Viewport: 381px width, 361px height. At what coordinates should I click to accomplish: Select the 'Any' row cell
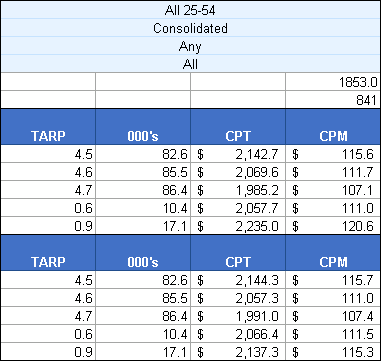click(190, 46)
